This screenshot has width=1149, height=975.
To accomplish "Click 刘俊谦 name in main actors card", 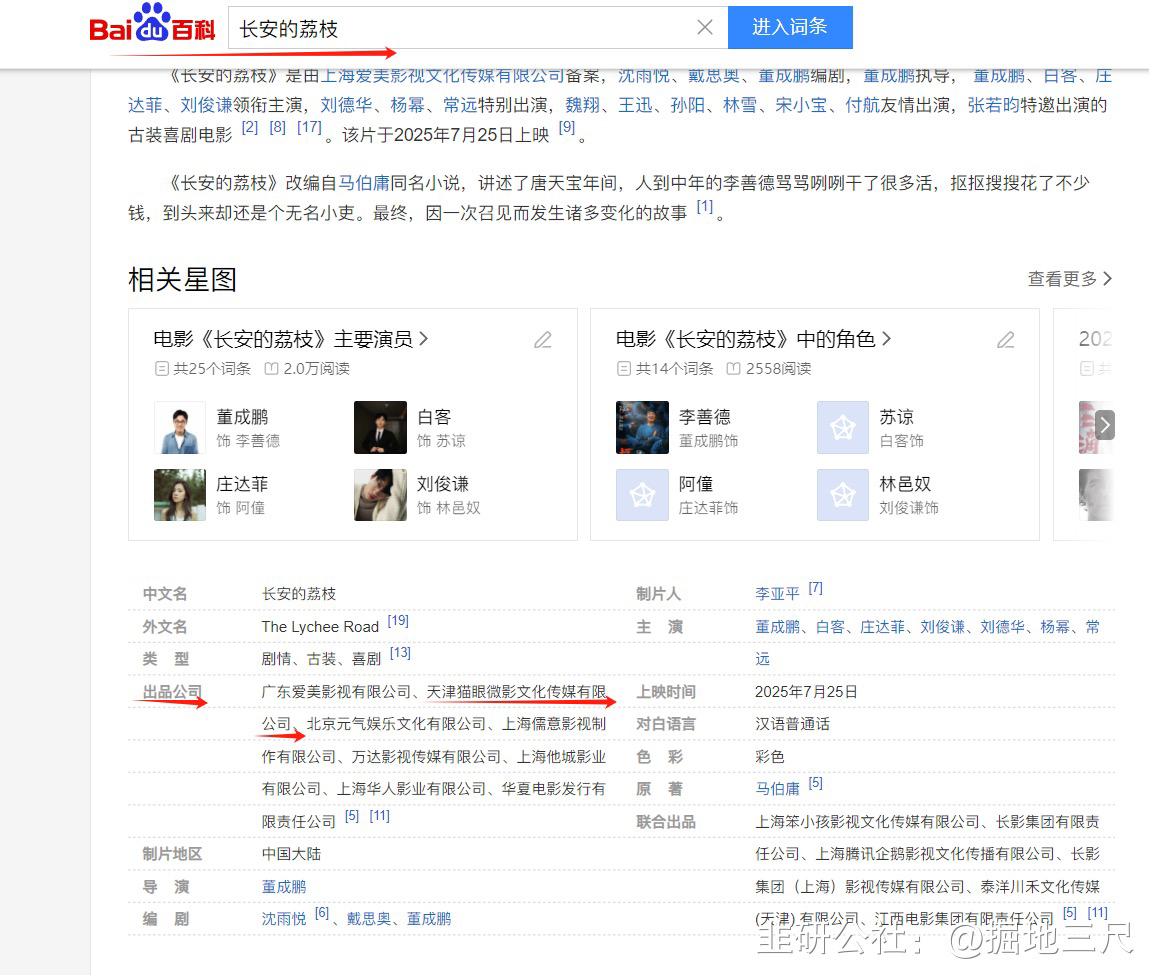I will pos(443,484).
